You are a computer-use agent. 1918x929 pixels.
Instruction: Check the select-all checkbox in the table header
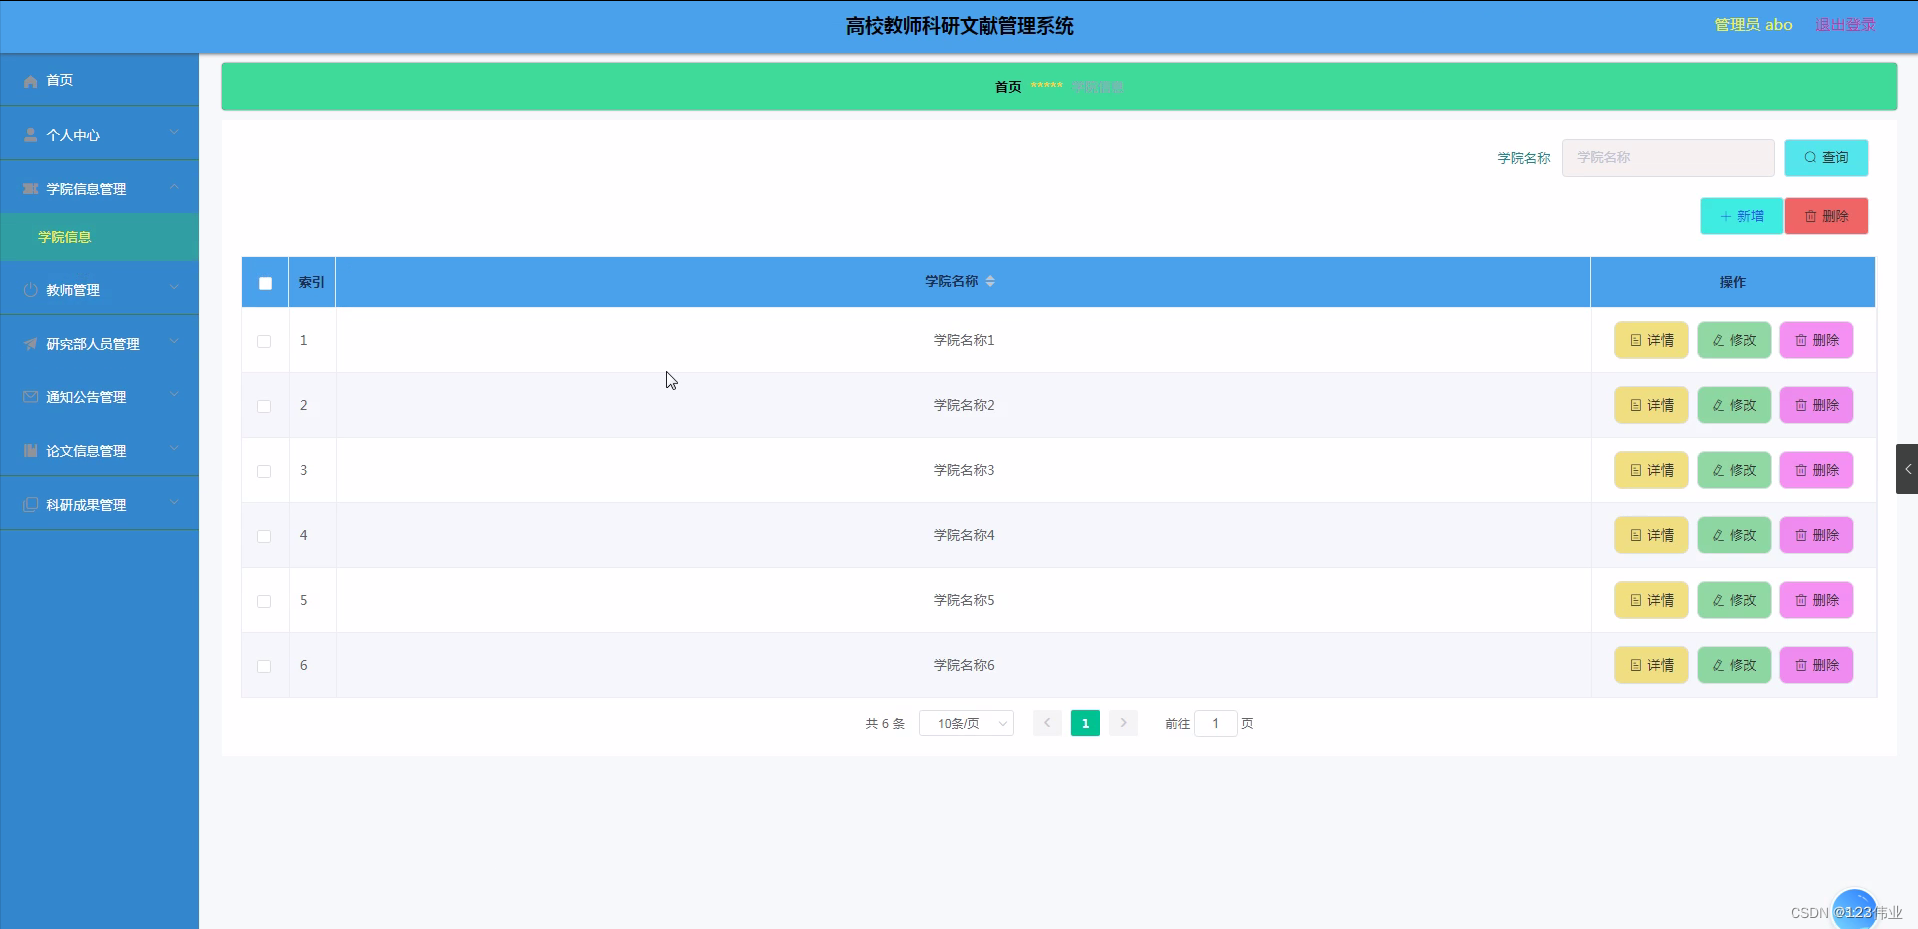coord(265,283)
